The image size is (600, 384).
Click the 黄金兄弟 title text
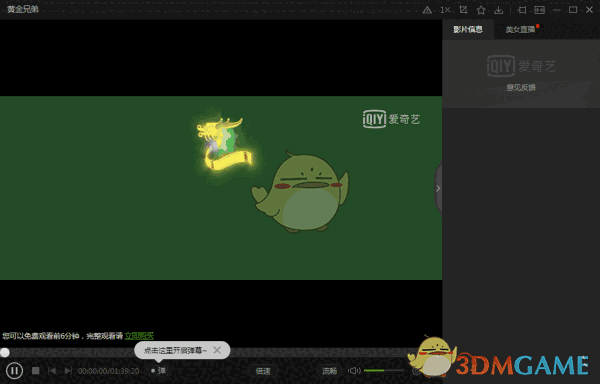click(x=23, y=10)
